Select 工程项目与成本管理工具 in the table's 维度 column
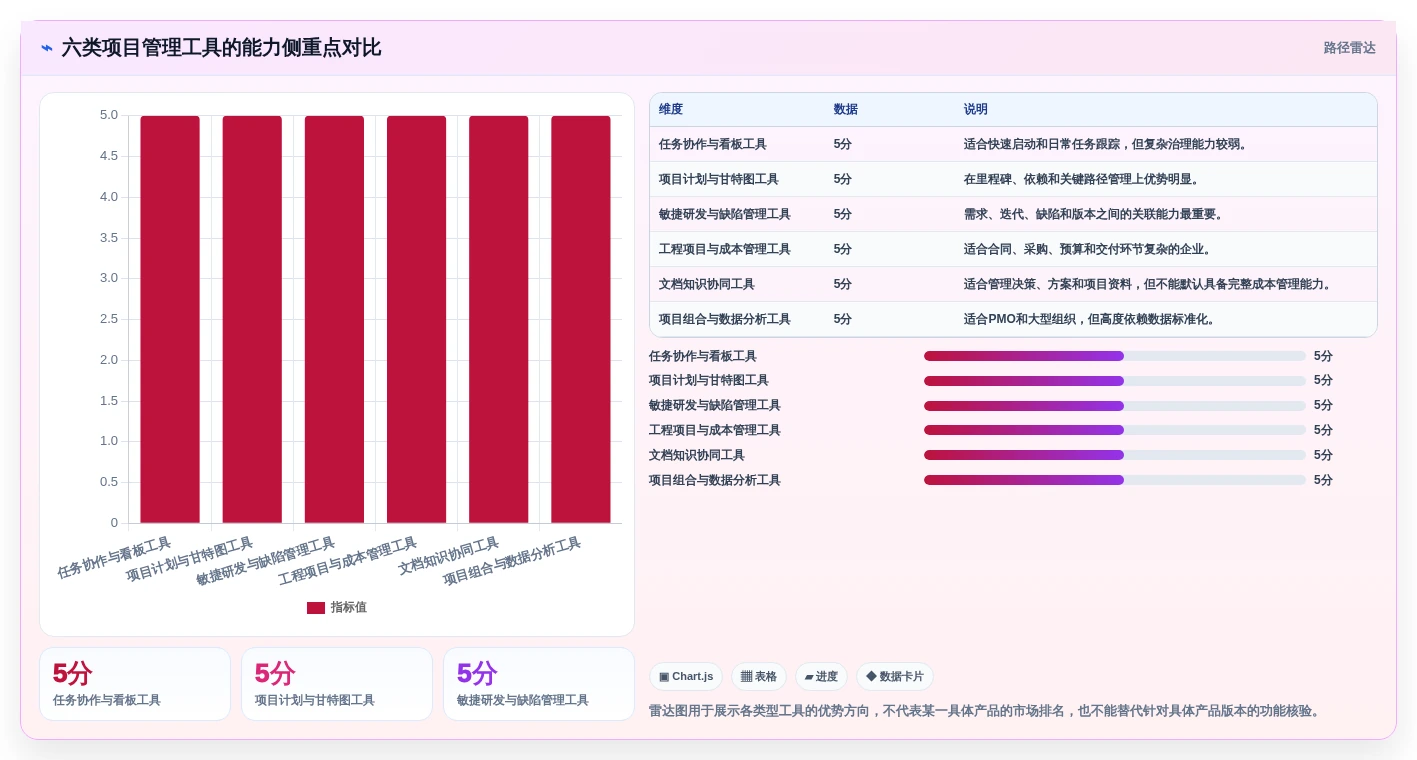 pyautogui.click(x=725, y=249)
